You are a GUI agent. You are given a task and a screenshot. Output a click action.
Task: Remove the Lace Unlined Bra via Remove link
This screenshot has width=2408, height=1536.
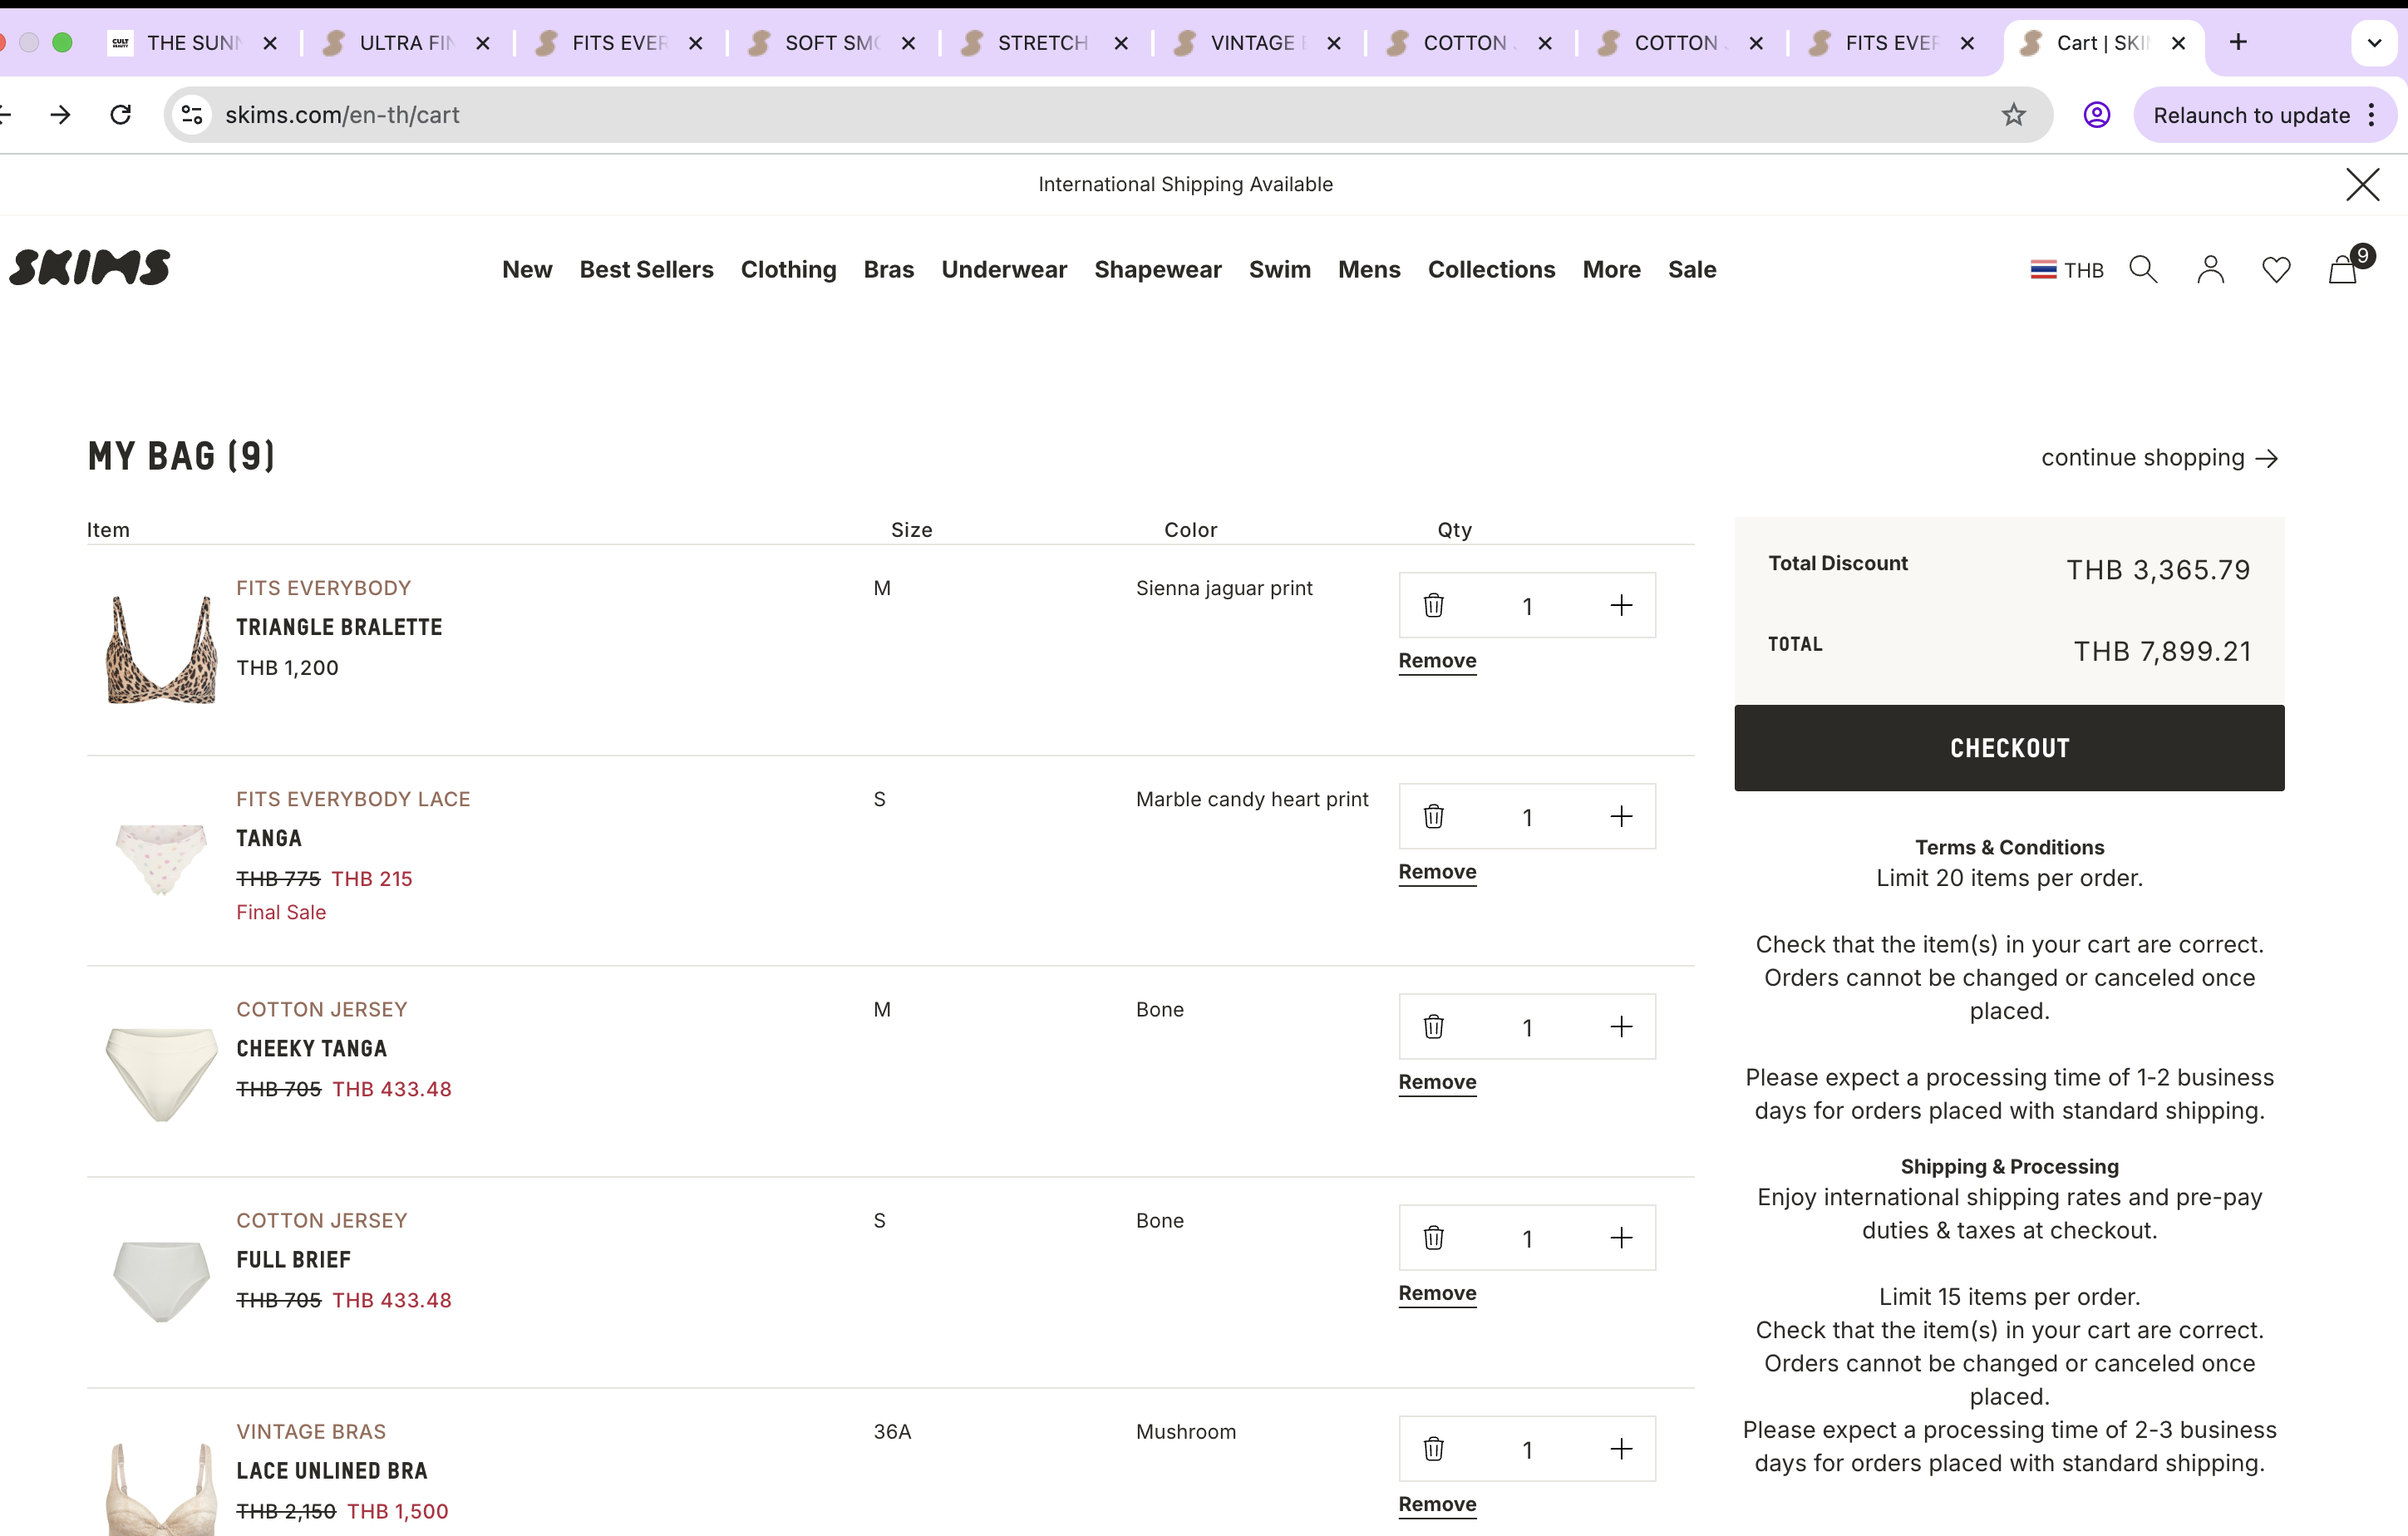[1437, 1504]
